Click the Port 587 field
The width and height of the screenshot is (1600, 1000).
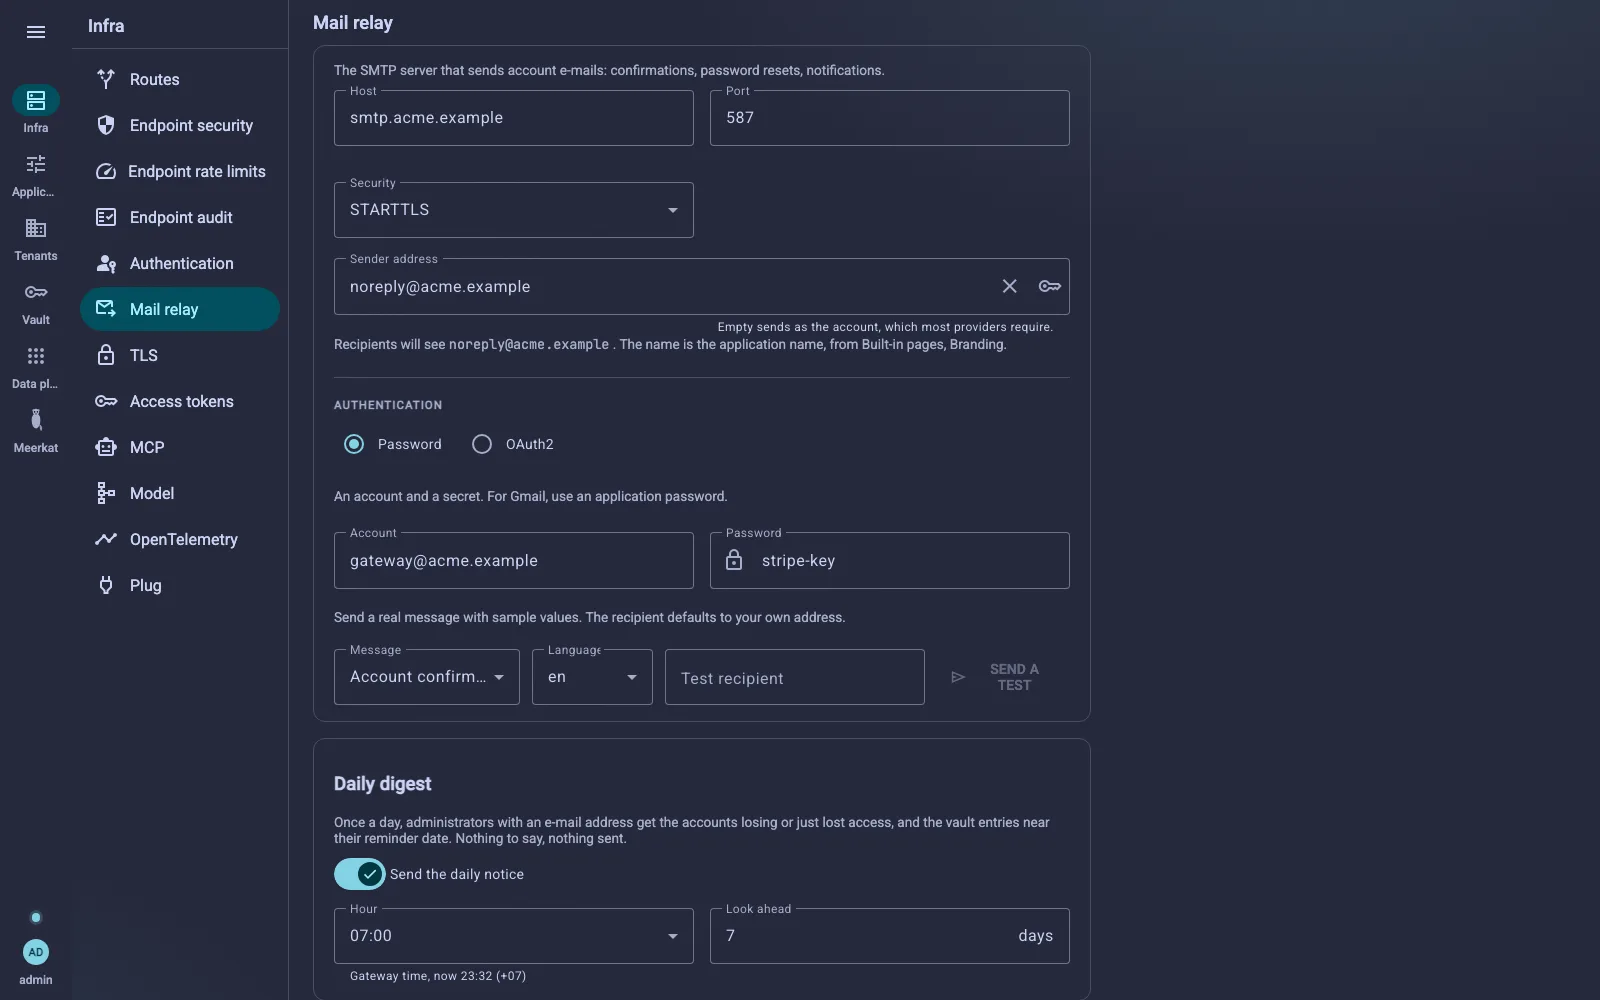pyautogui.click(x=890, y=118)
